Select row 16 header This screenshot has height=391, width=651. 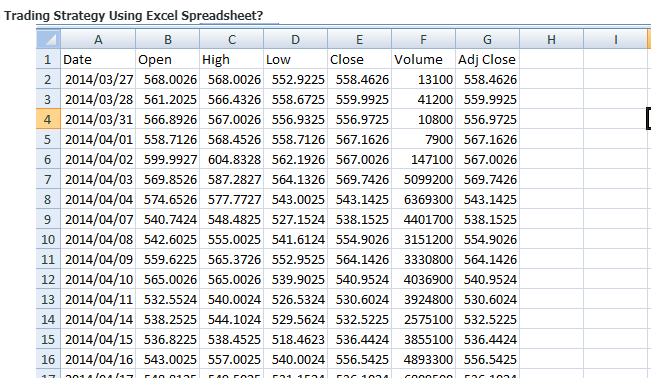[48, 359]
